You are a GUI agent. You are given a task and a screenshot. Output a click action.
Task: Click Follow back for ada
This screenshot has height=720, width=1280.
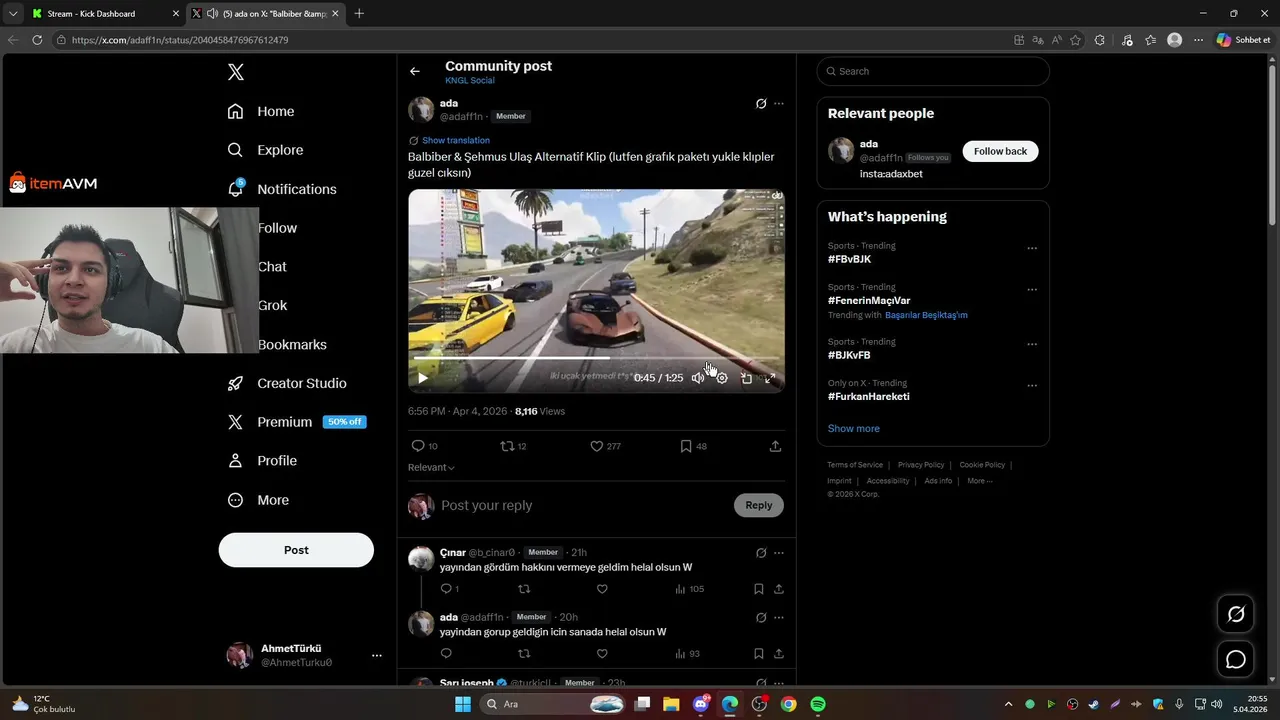(x=1000, y=151)
